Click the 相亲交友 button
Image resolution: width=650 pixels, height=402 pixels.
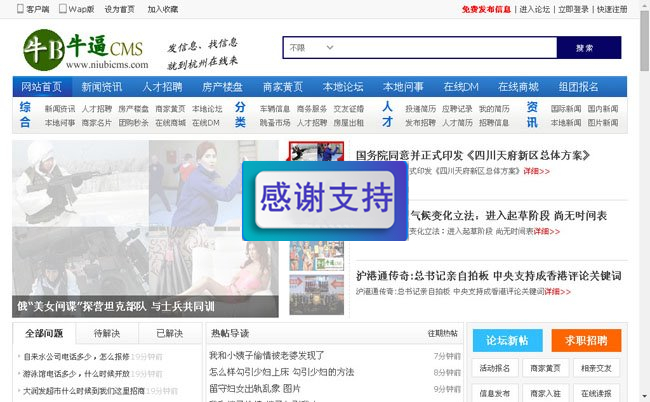[x=596, y=368]
